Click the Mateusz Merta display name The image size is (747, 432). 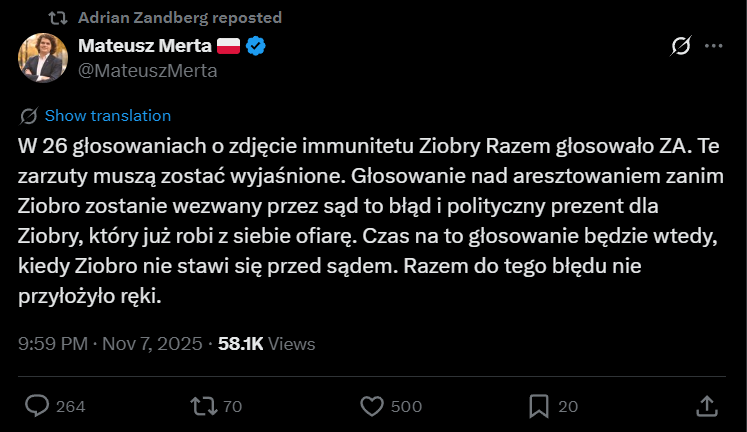point(144,46)
